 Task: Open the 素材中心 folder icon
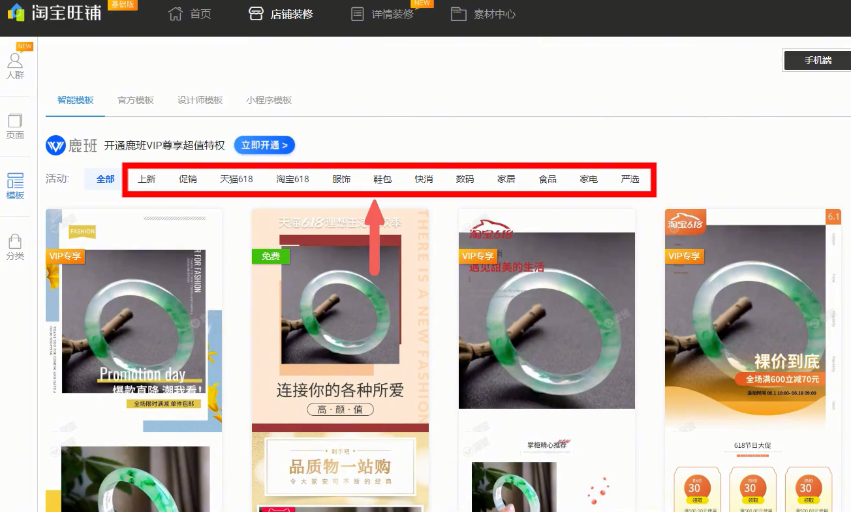point(459,14)
